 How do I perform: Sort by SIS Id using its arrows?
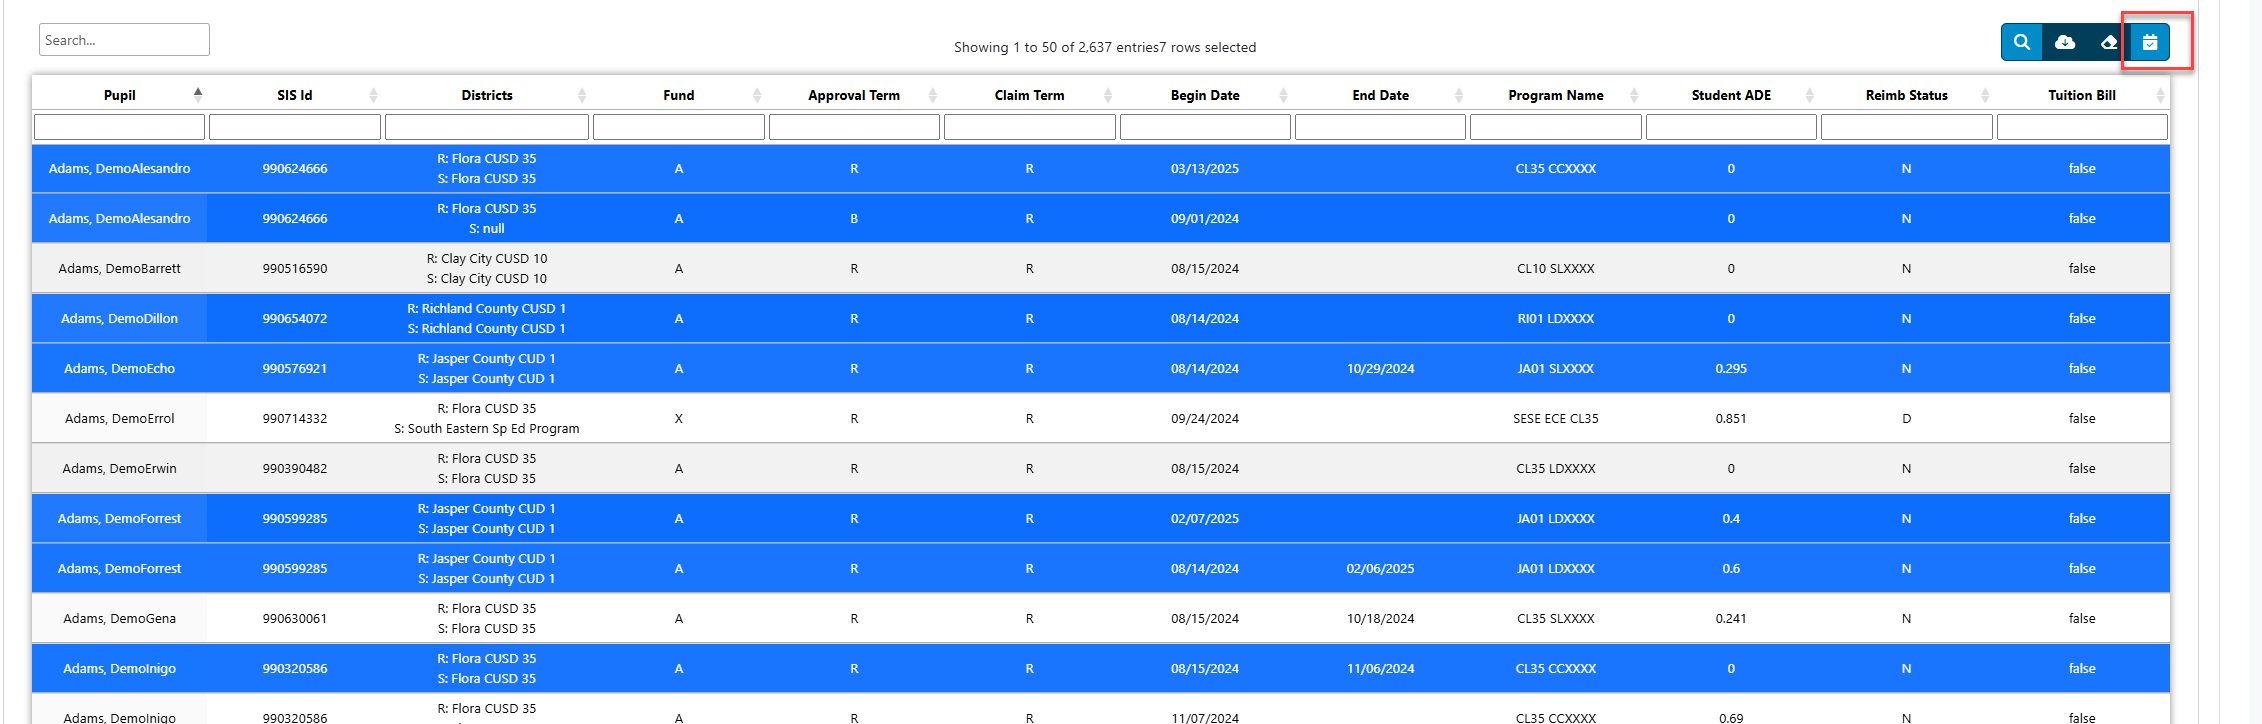click(x=373, y=95)
